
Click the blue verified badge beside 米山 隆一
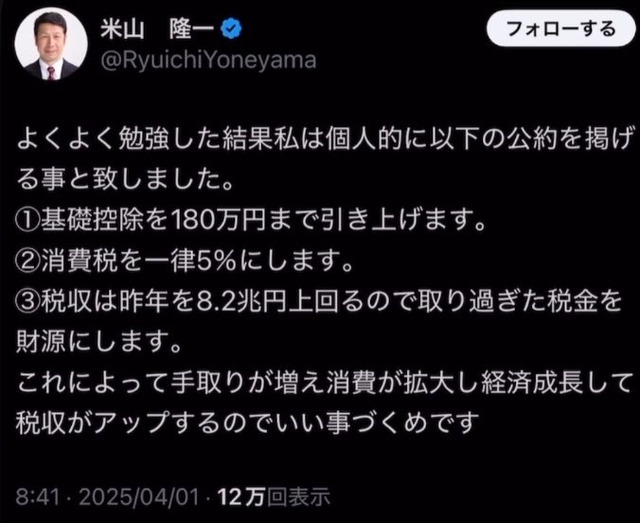coord(231,29)
